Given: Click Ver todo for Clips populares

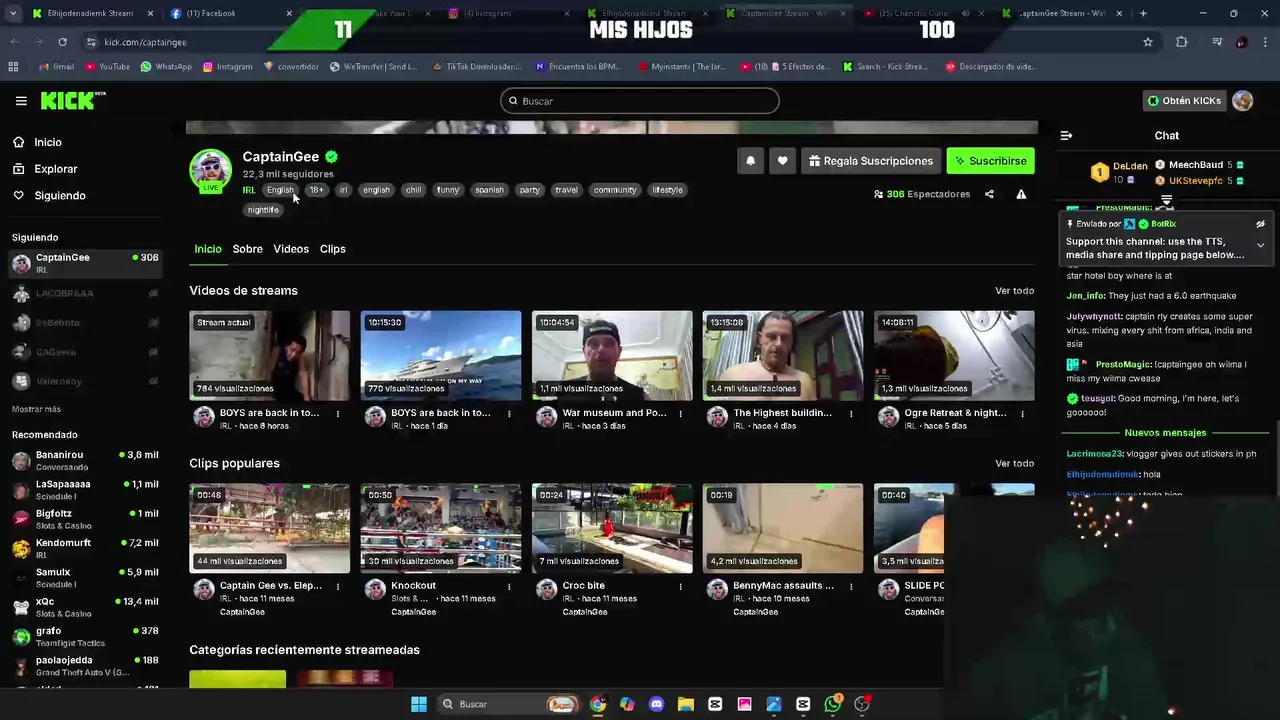Looking at the screenshot, I should pyautogui.click(x=1014, y=464).
